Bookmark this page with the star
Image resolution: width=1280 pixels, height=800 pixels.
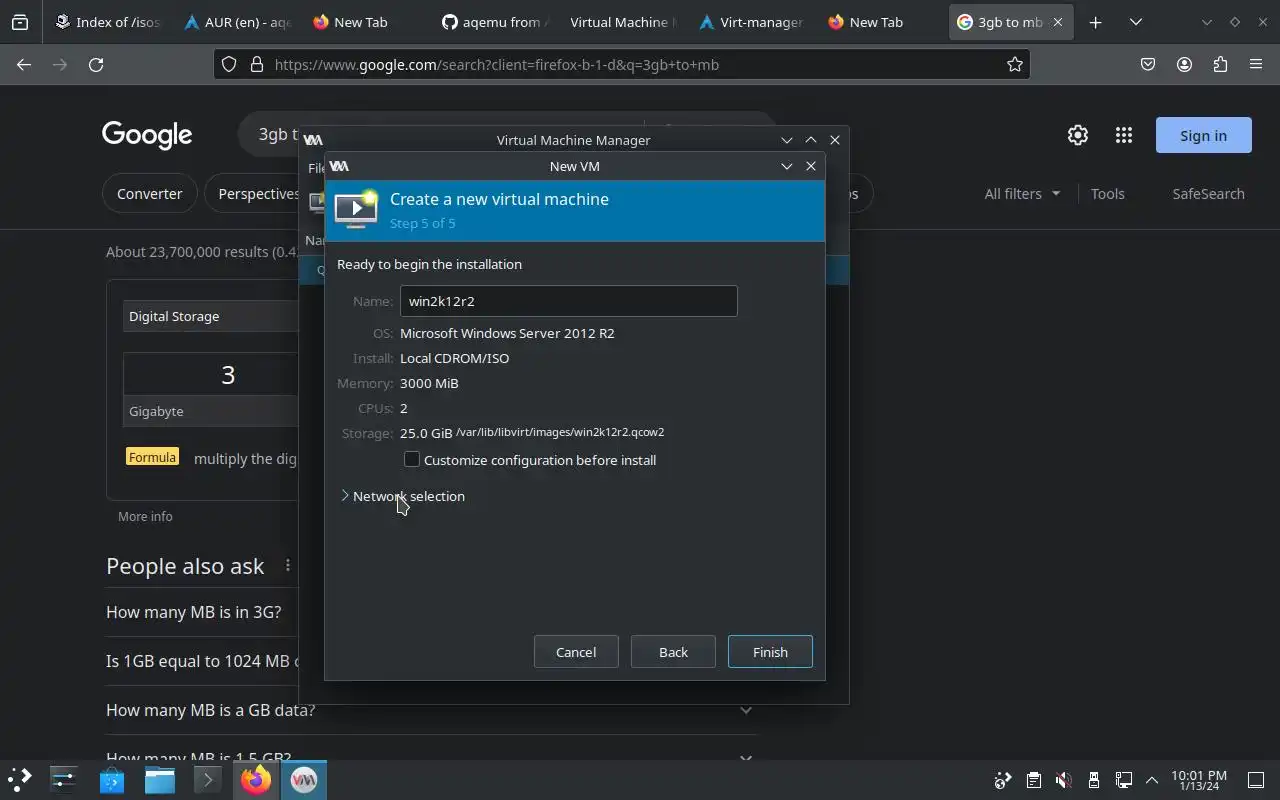(1015, 65)
